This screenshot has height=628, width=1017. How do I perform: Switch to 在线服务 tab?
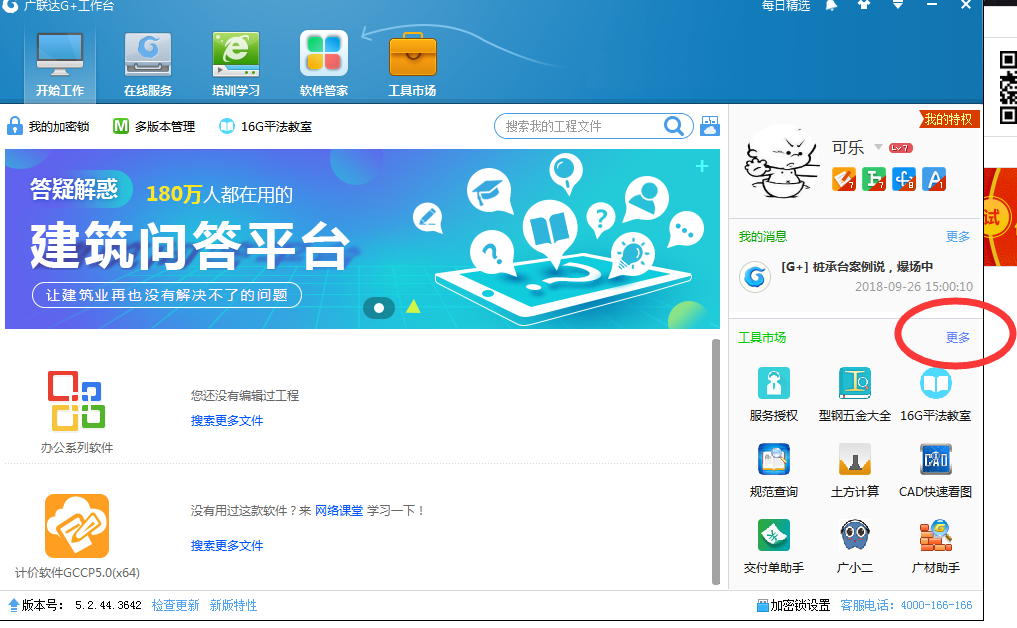pyautogui.click(x=148, y=65)
